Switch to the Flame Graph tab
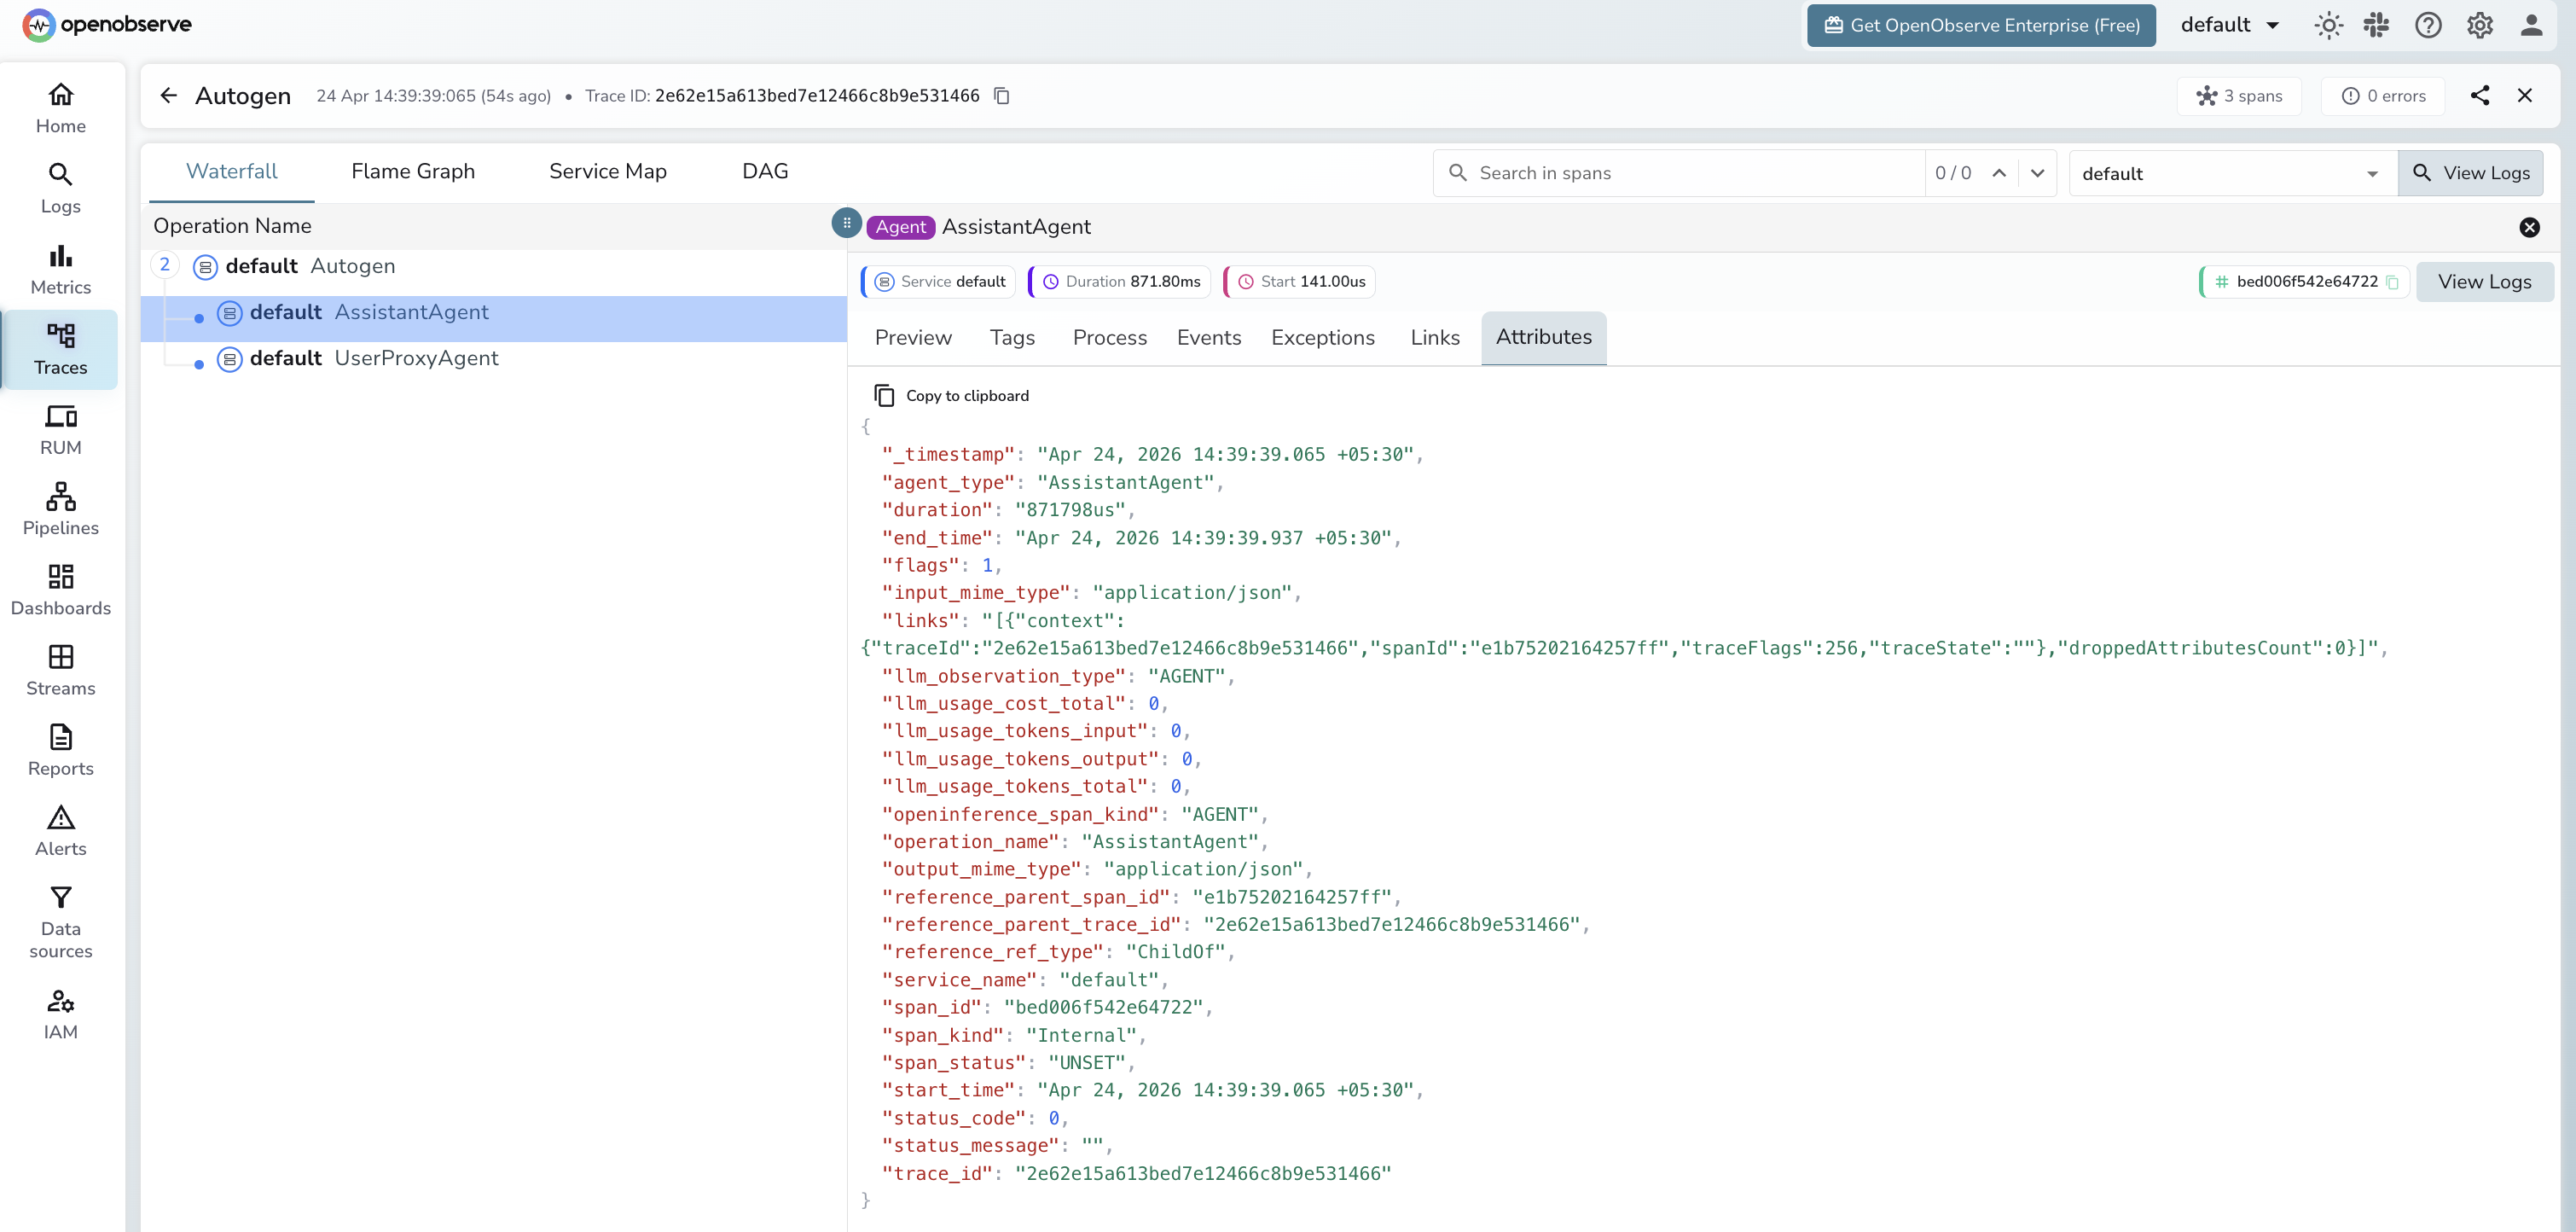 point(412,171)
